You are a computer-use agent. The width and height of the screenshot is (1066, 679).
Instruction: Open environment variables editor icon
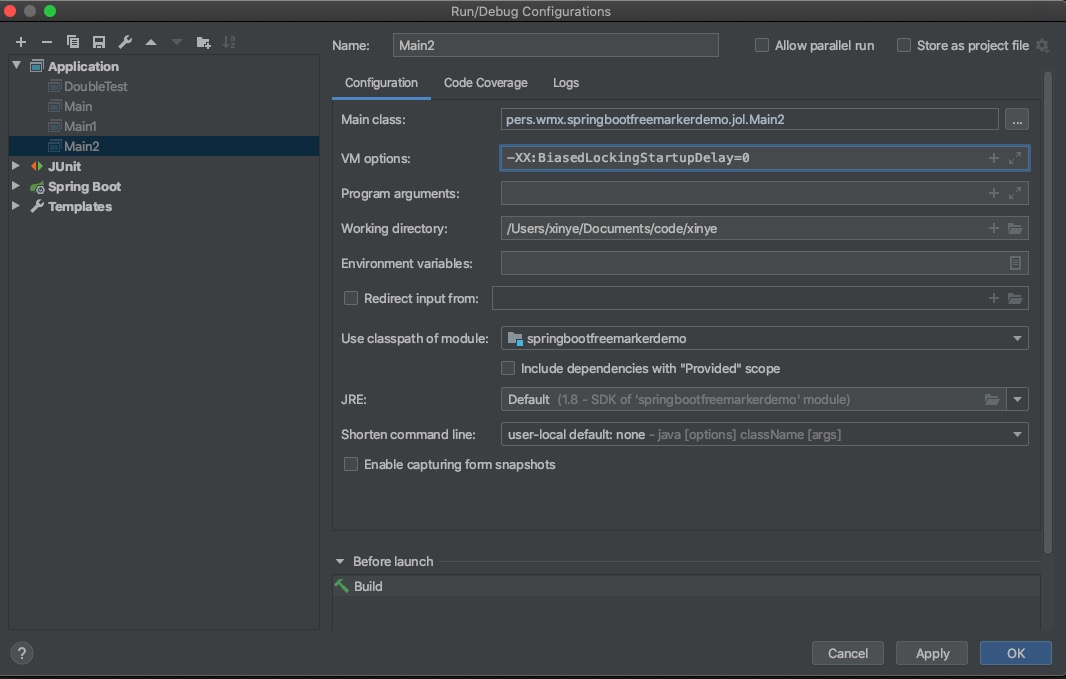pos(1015,263)
